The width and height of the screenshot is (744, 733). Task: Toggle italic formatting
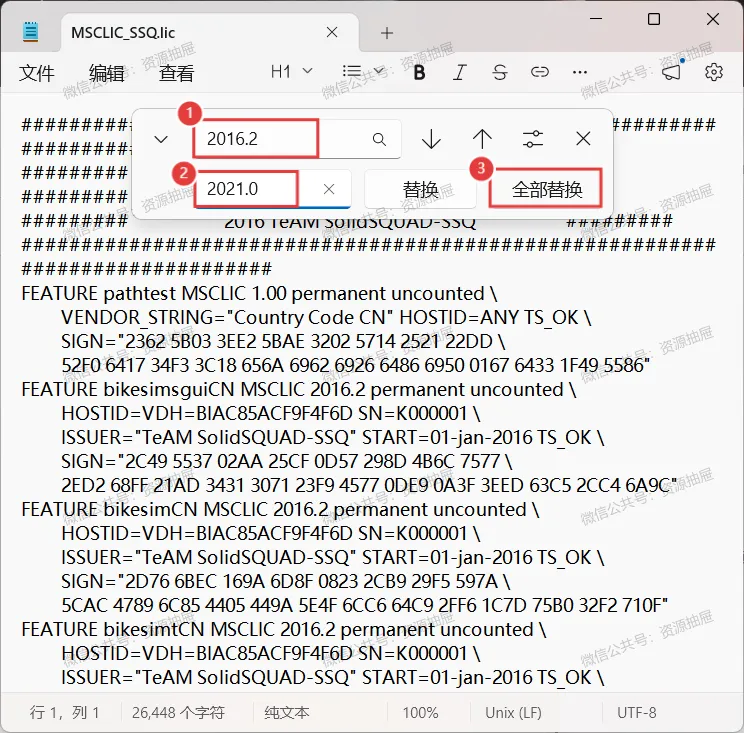click(x=459, y=72)
